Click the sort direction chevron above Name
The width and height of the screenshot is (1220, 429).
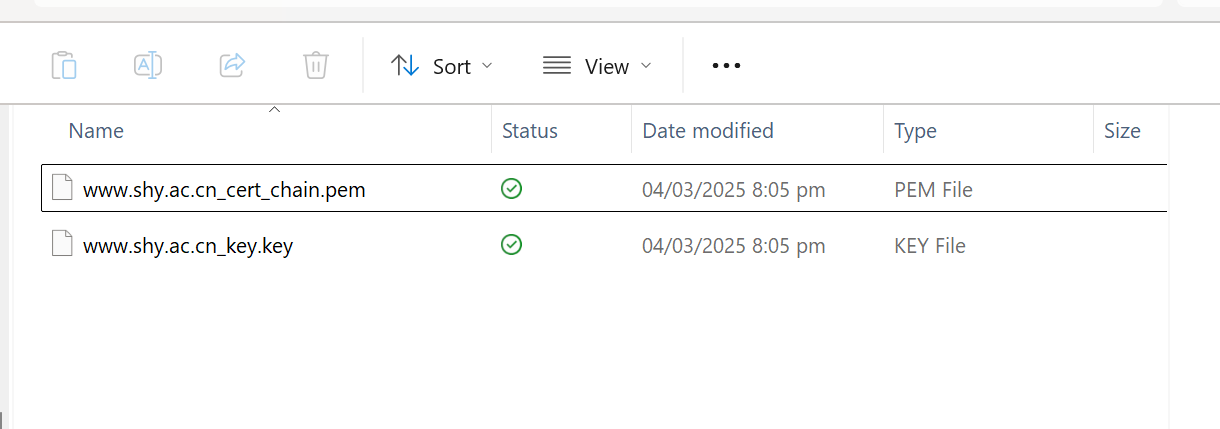274,108
